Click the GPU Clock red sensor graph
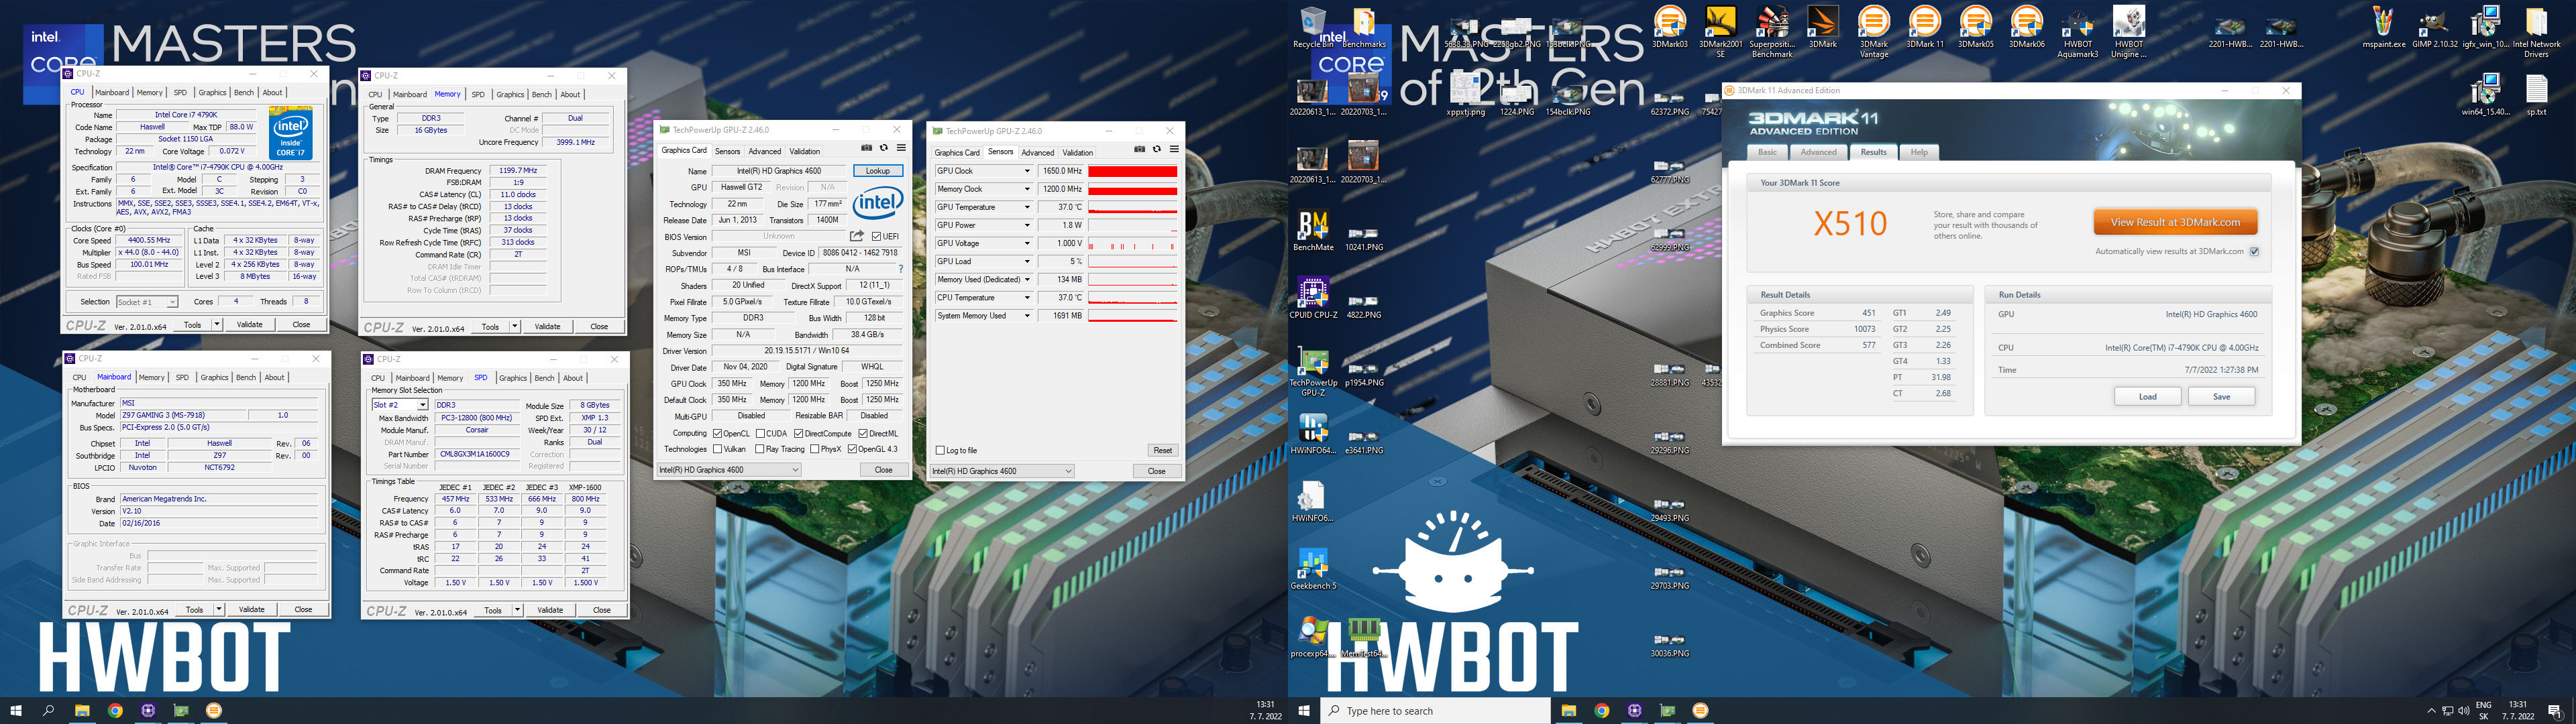 pos(1133,171)
